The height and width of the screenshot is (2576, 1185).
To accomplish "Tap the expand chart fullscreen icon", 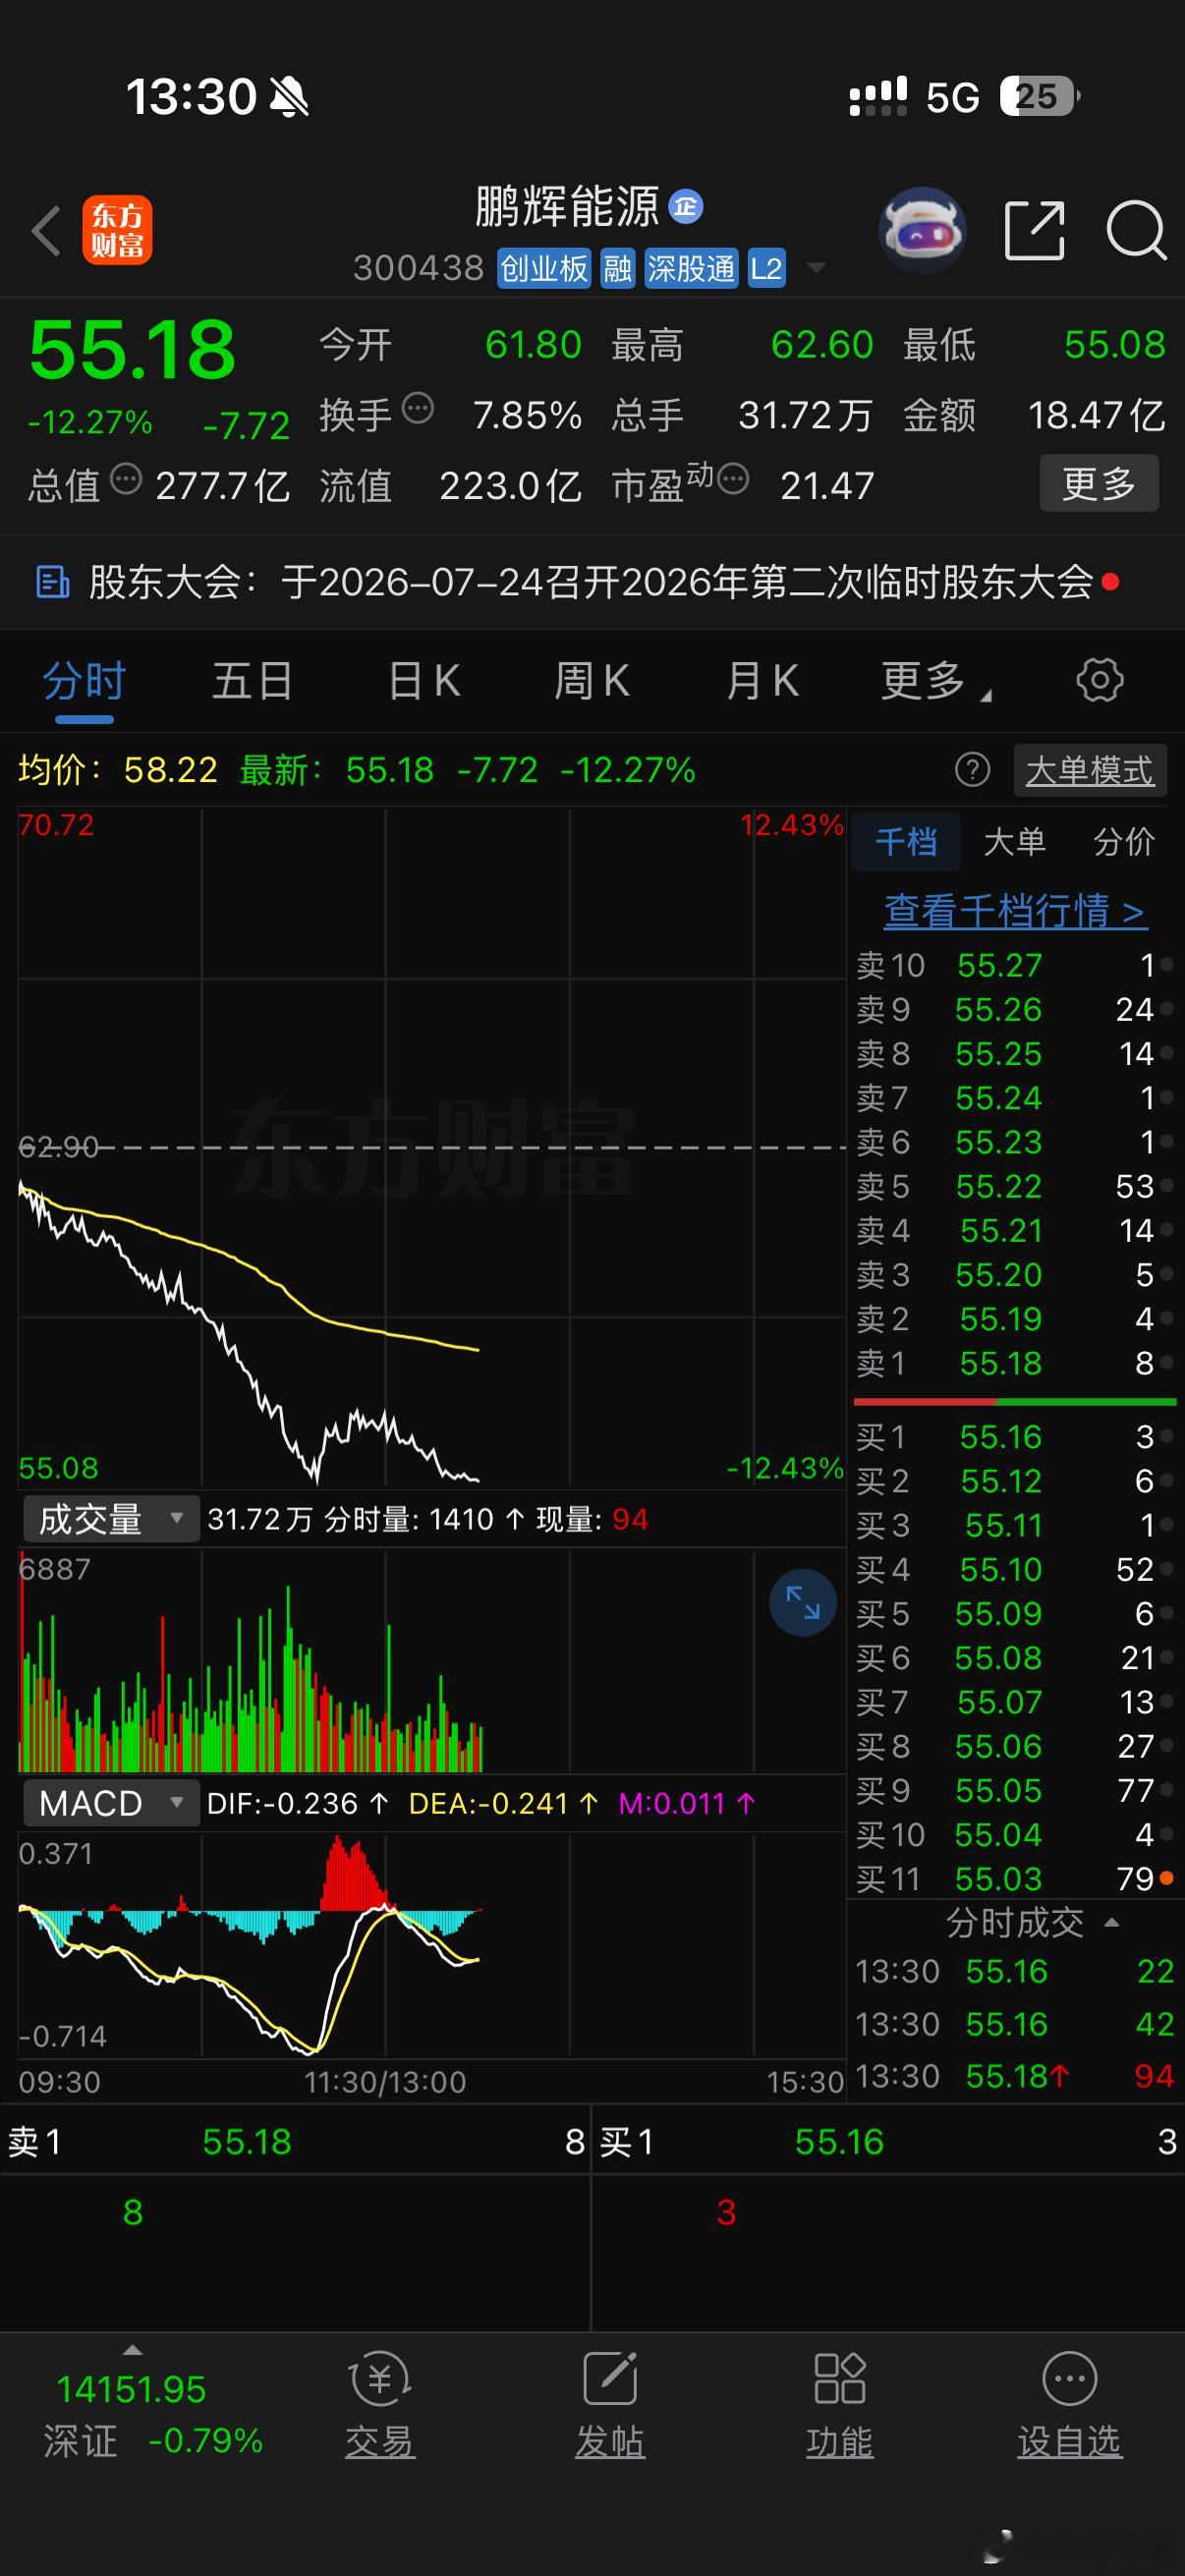I will point(802,1603).
